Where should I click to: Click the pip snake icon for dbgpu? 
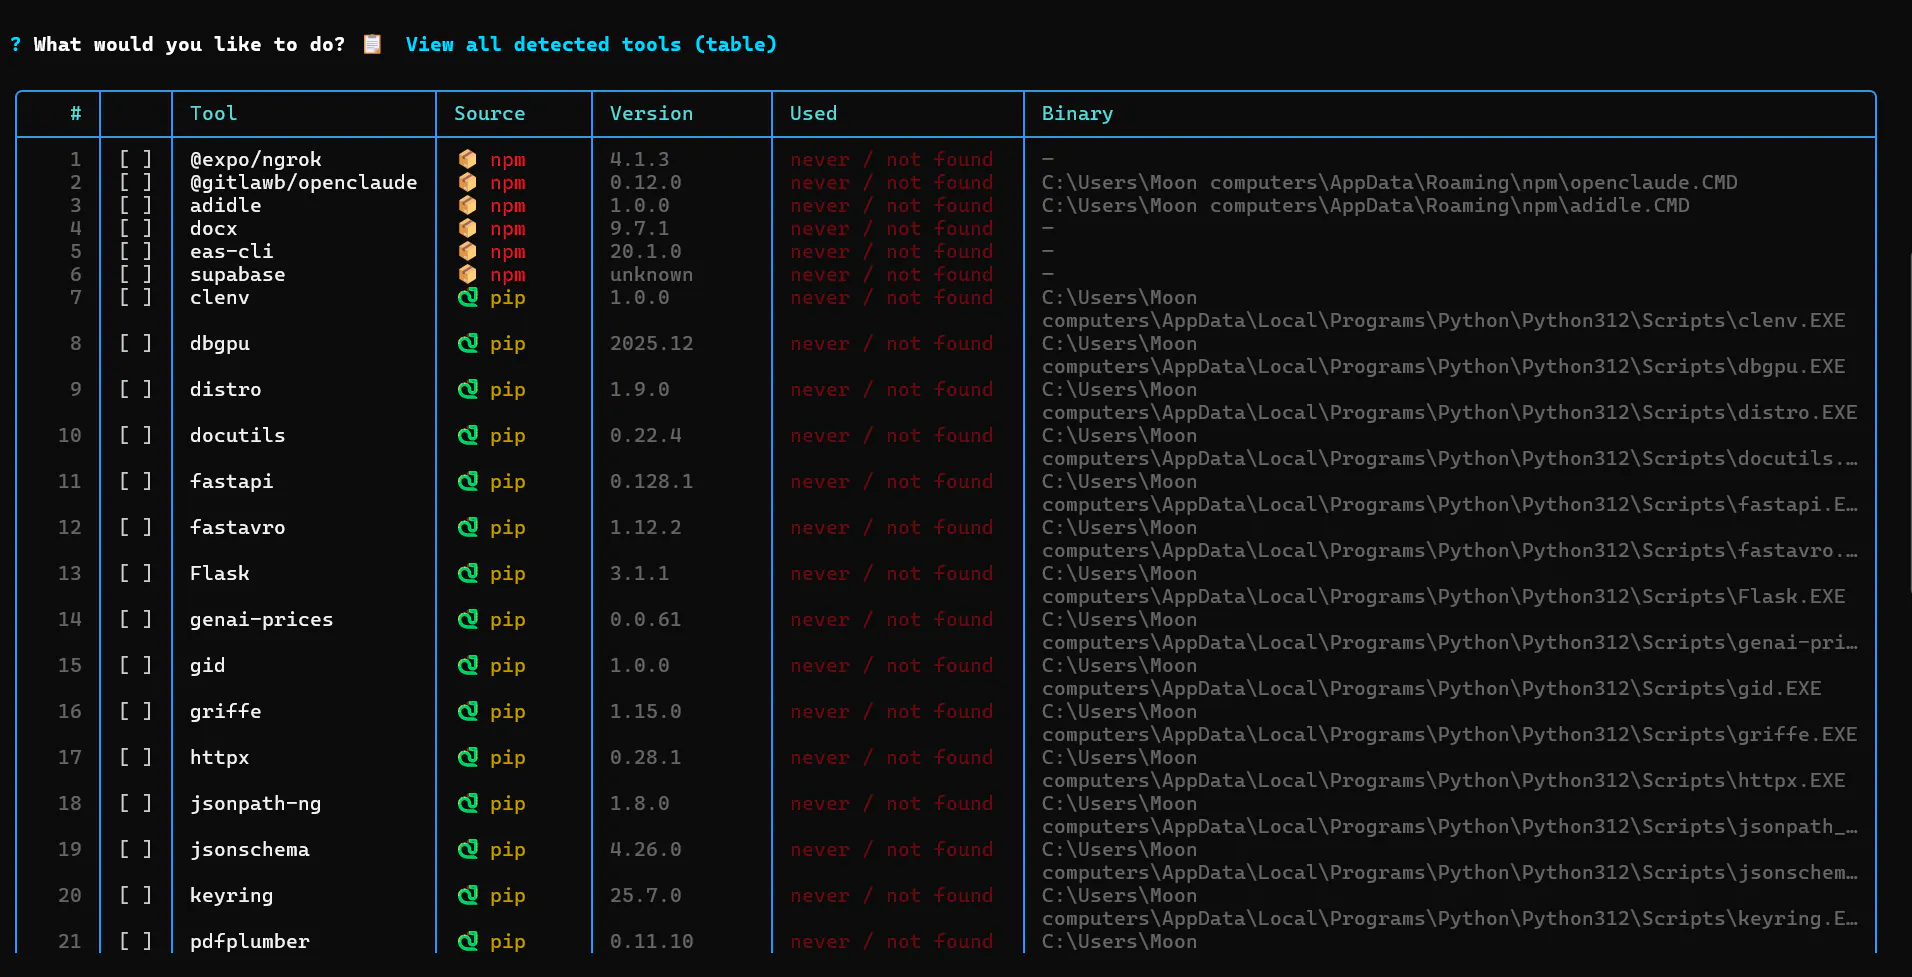click(x=467, y=343)
